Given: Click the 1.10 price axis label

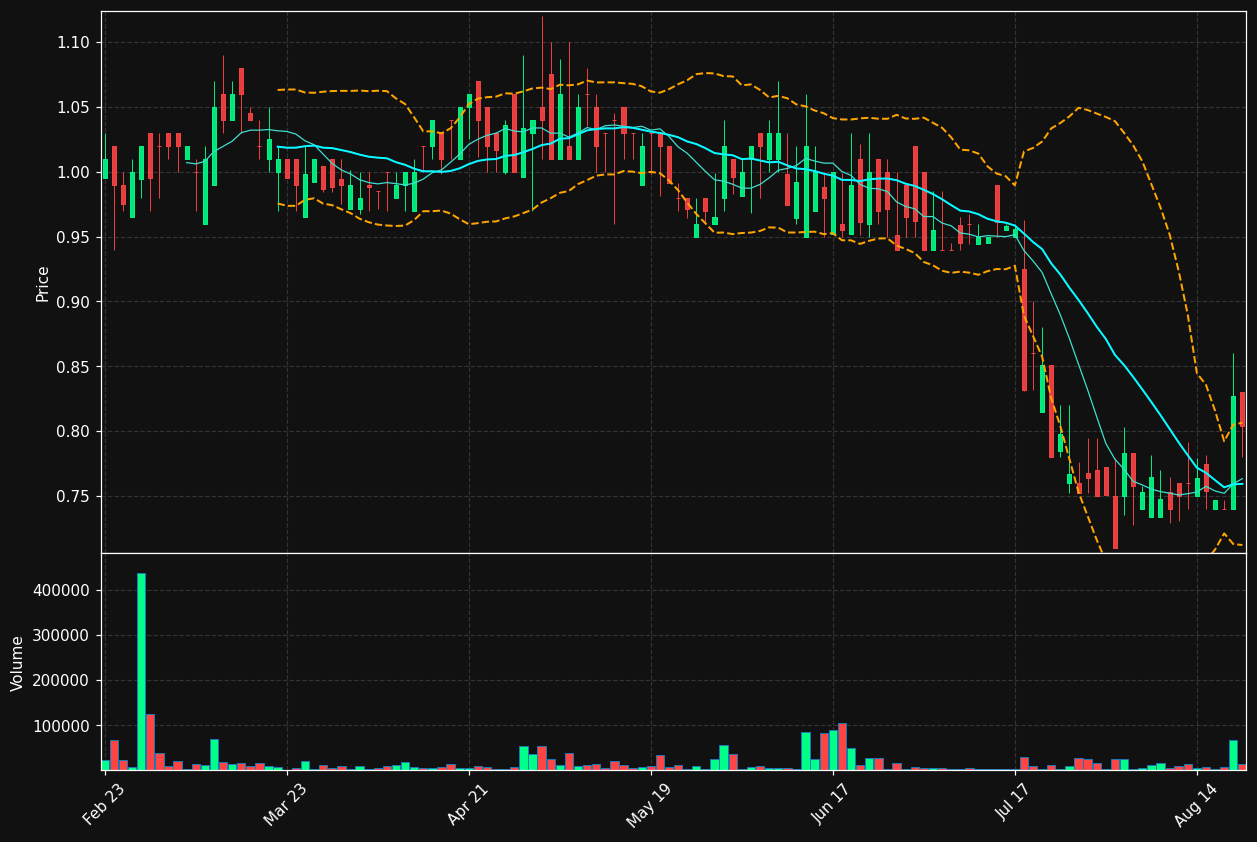Looking at the screenshot, I should 73,43.
